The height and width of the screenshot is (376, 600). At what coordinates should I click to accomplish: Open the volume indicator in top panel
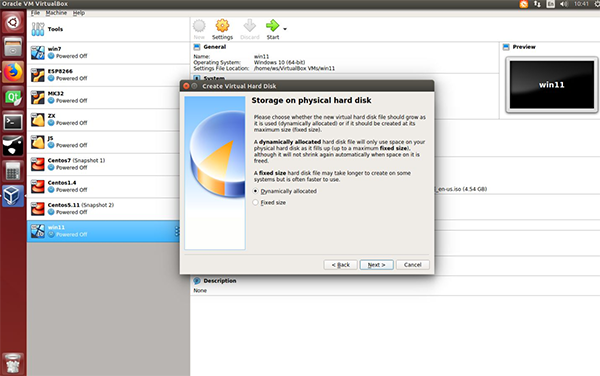564,4
